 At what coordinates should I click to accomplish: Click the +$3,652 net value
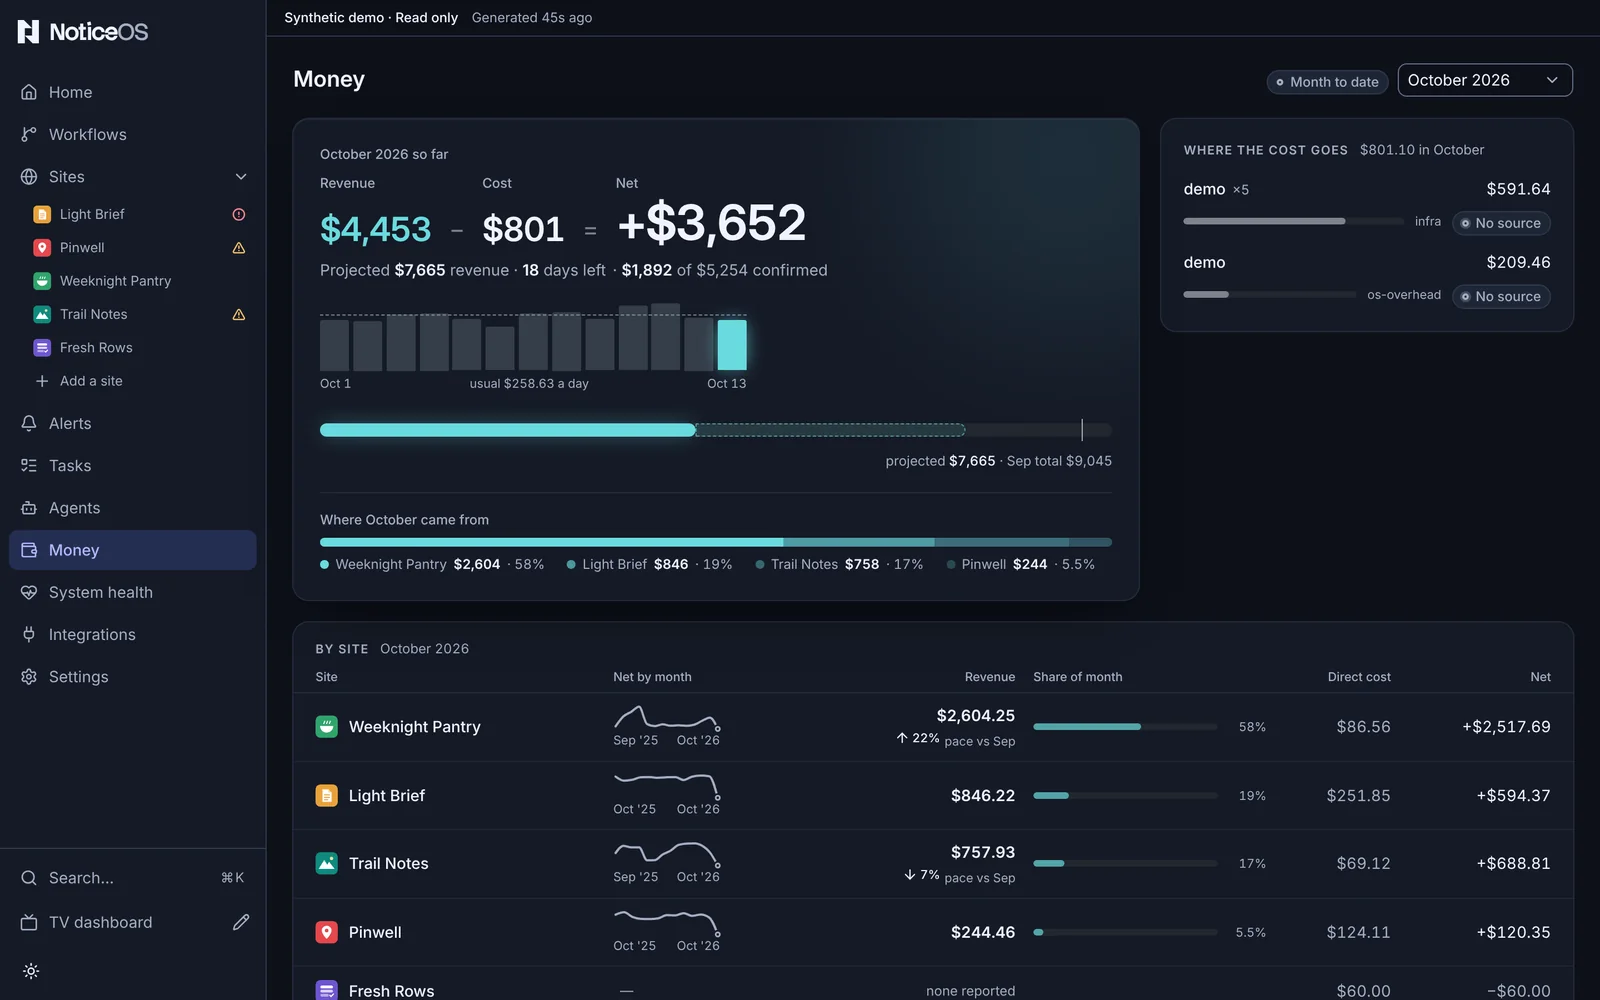pos(712,223)
